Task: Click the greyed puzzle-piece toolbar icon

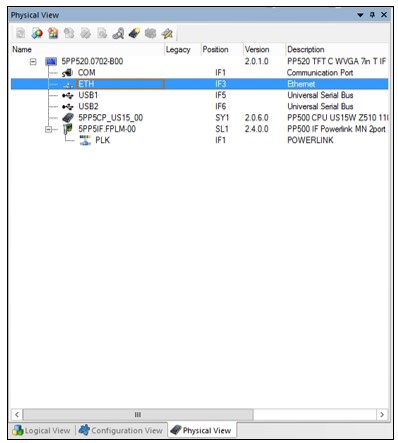Action: (150, 33)
